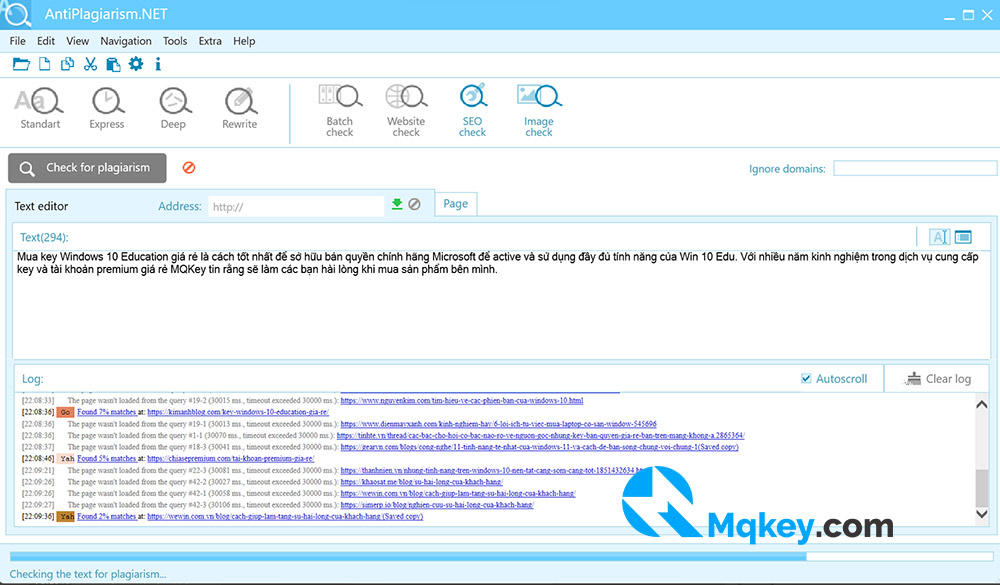Click the Copy icon in the toolbar

[67, 64]
